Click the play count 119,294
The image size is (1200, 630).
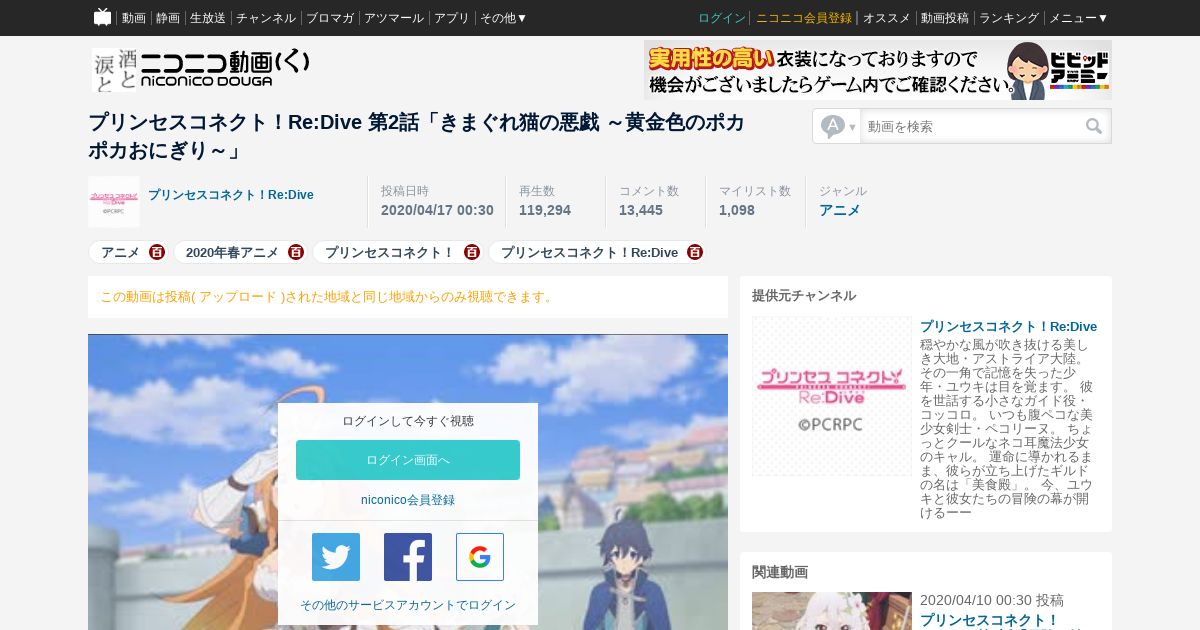point(545,210)
